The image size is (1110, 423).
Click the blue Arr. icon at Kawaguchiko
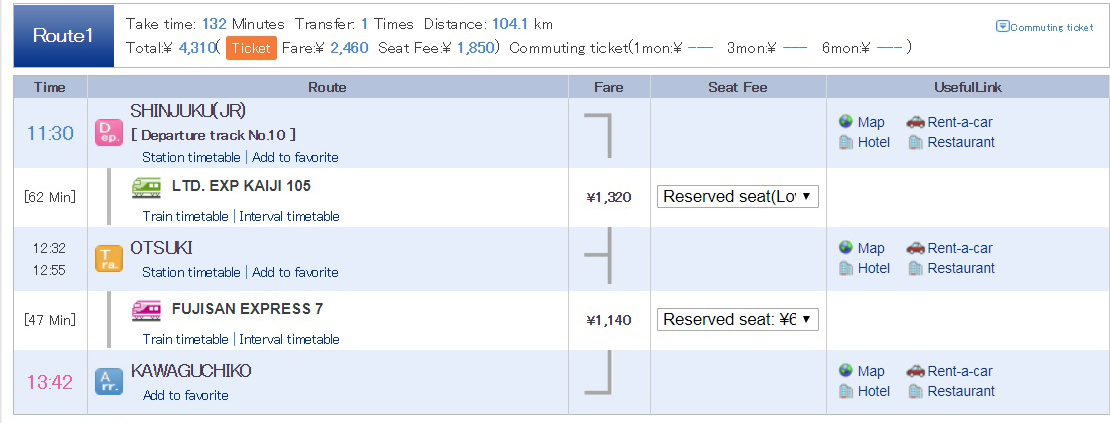109,382
